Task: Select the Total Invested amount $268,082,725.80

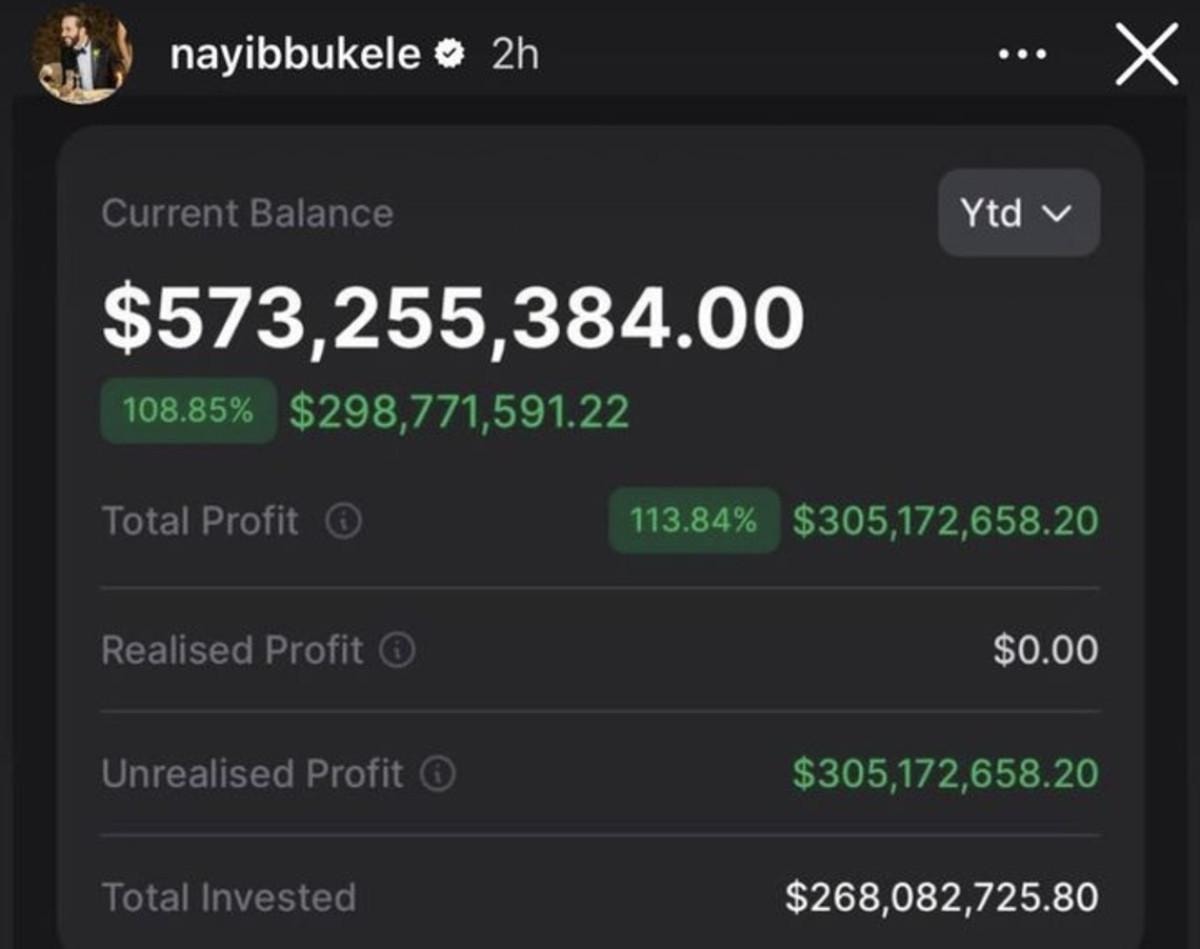Action: 941,896
